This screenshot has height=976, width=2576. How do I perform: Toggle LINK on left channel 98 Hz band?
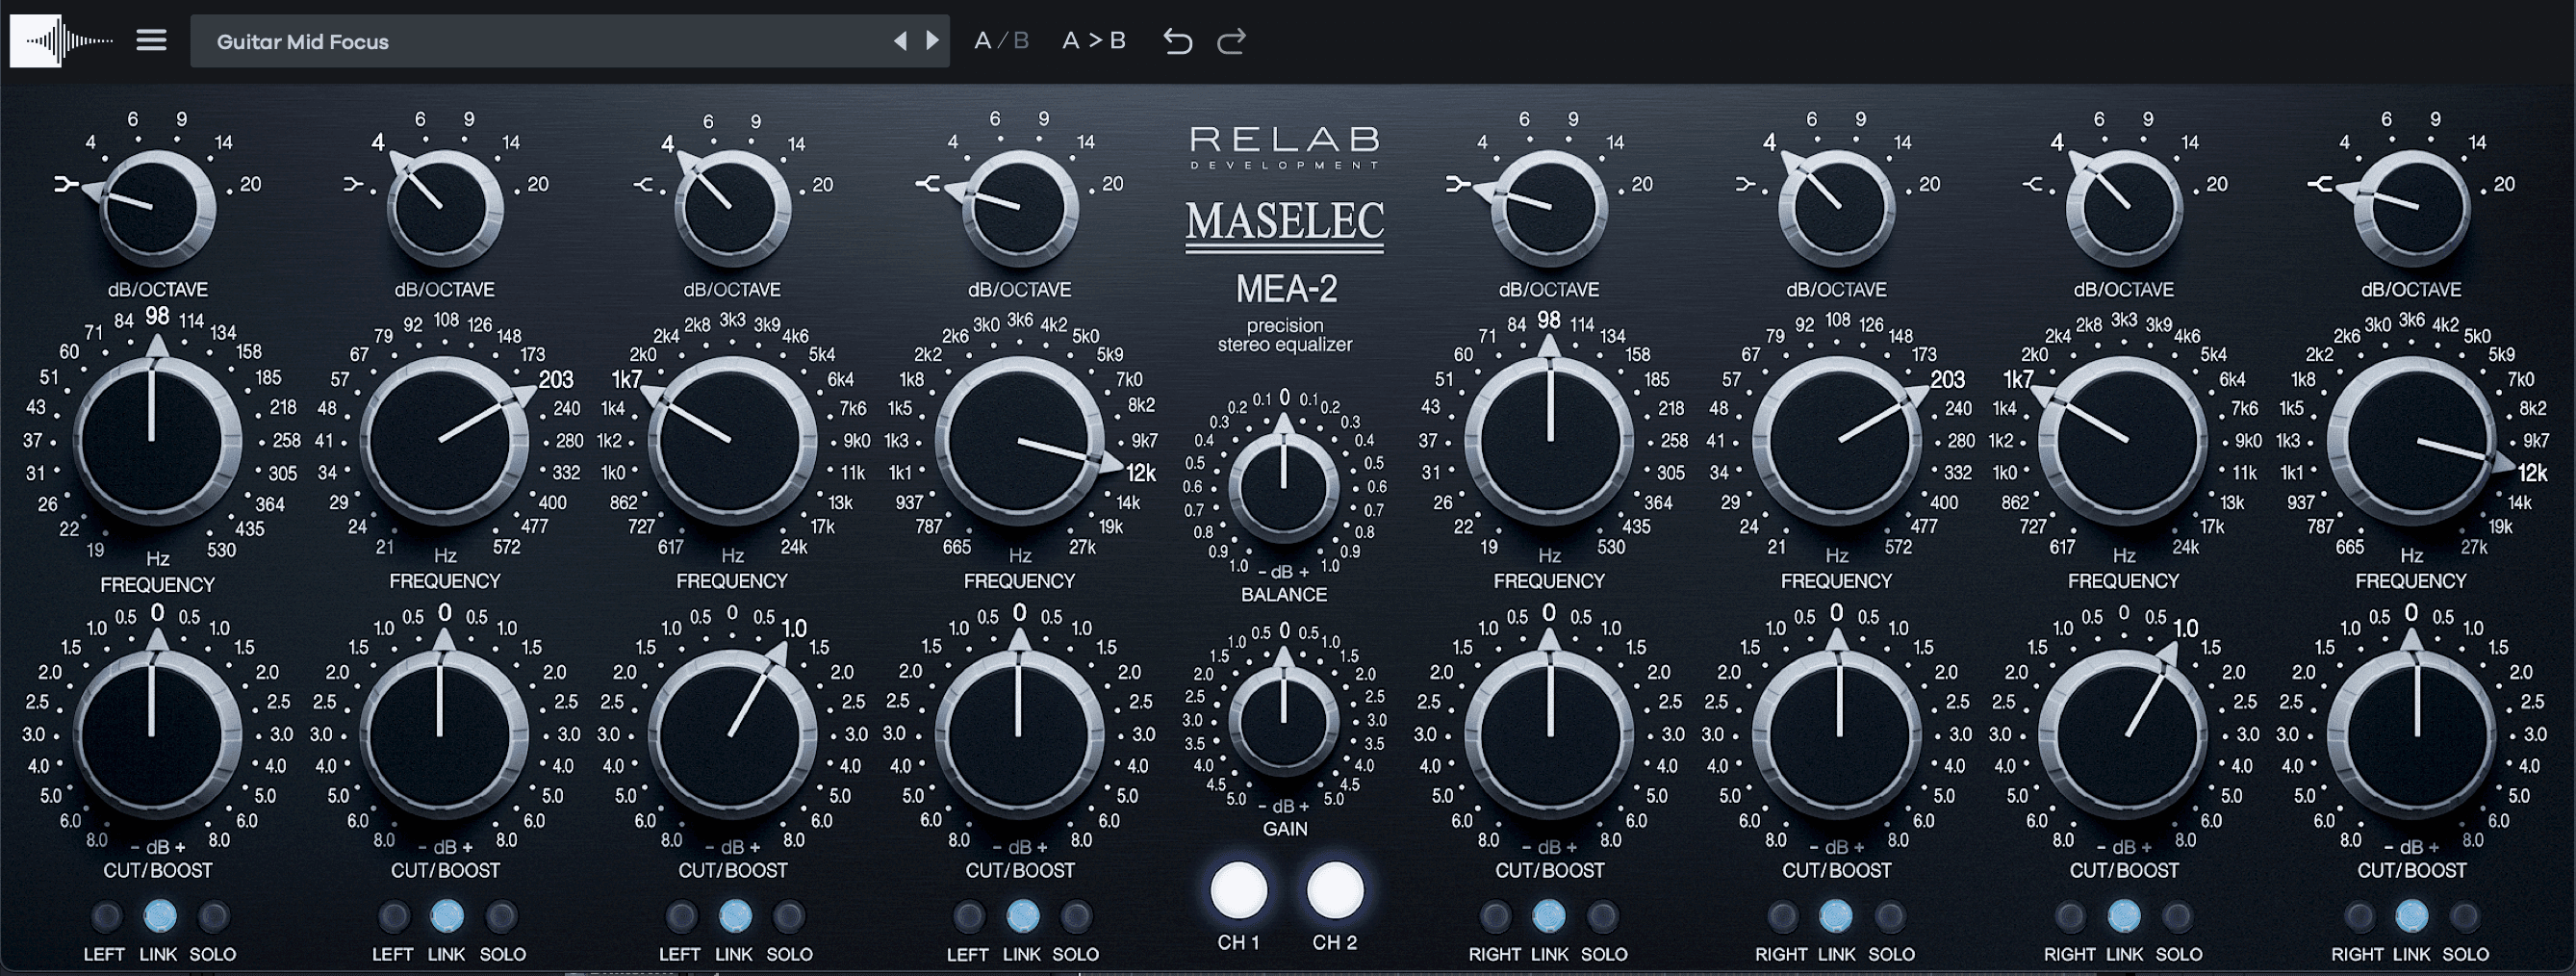pos(160,916)
